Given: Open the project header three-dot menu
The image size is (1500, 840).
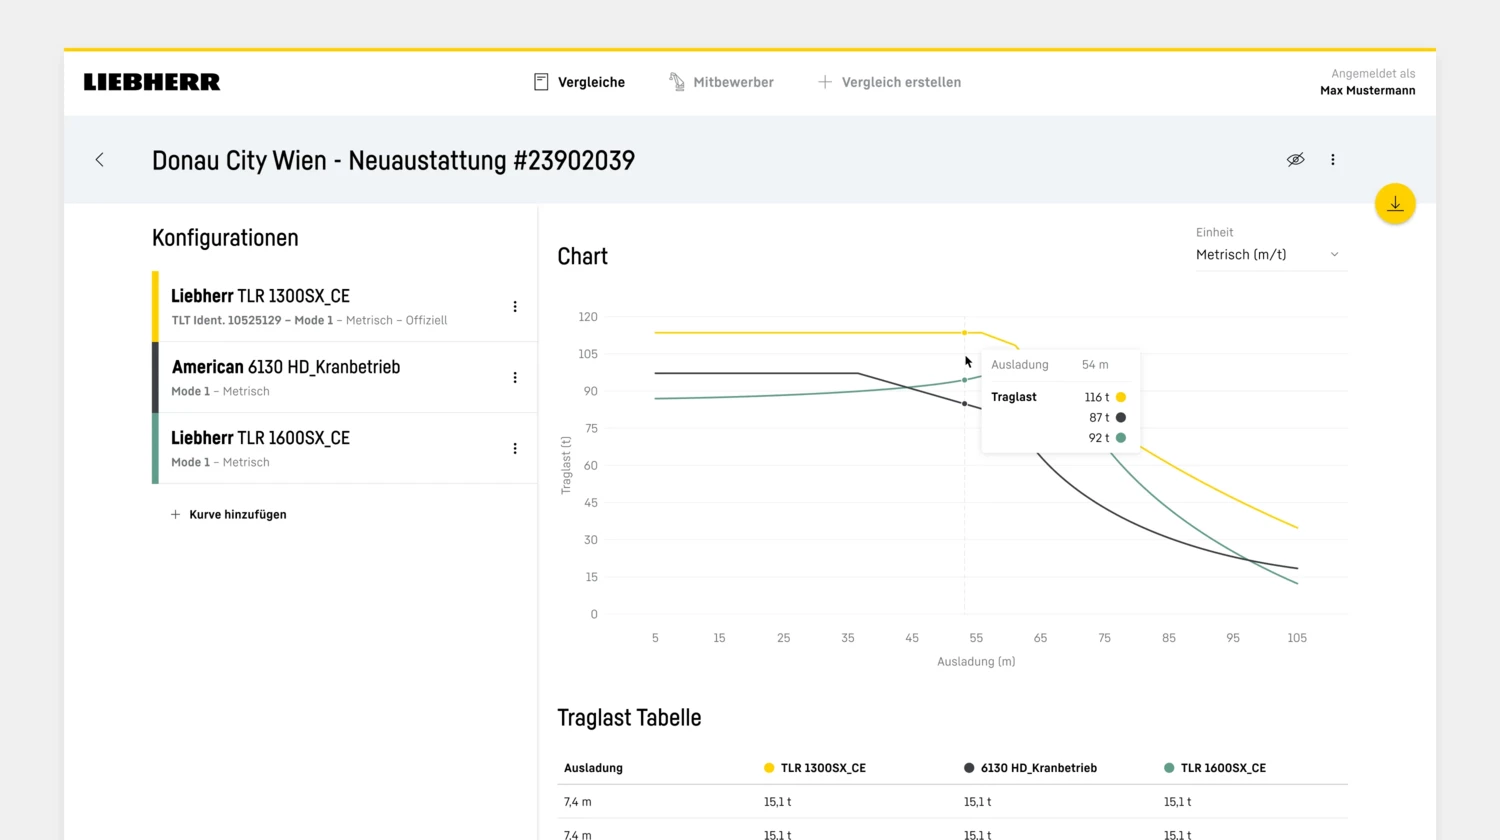Looking at the screenshot, I should (1333, 160).
